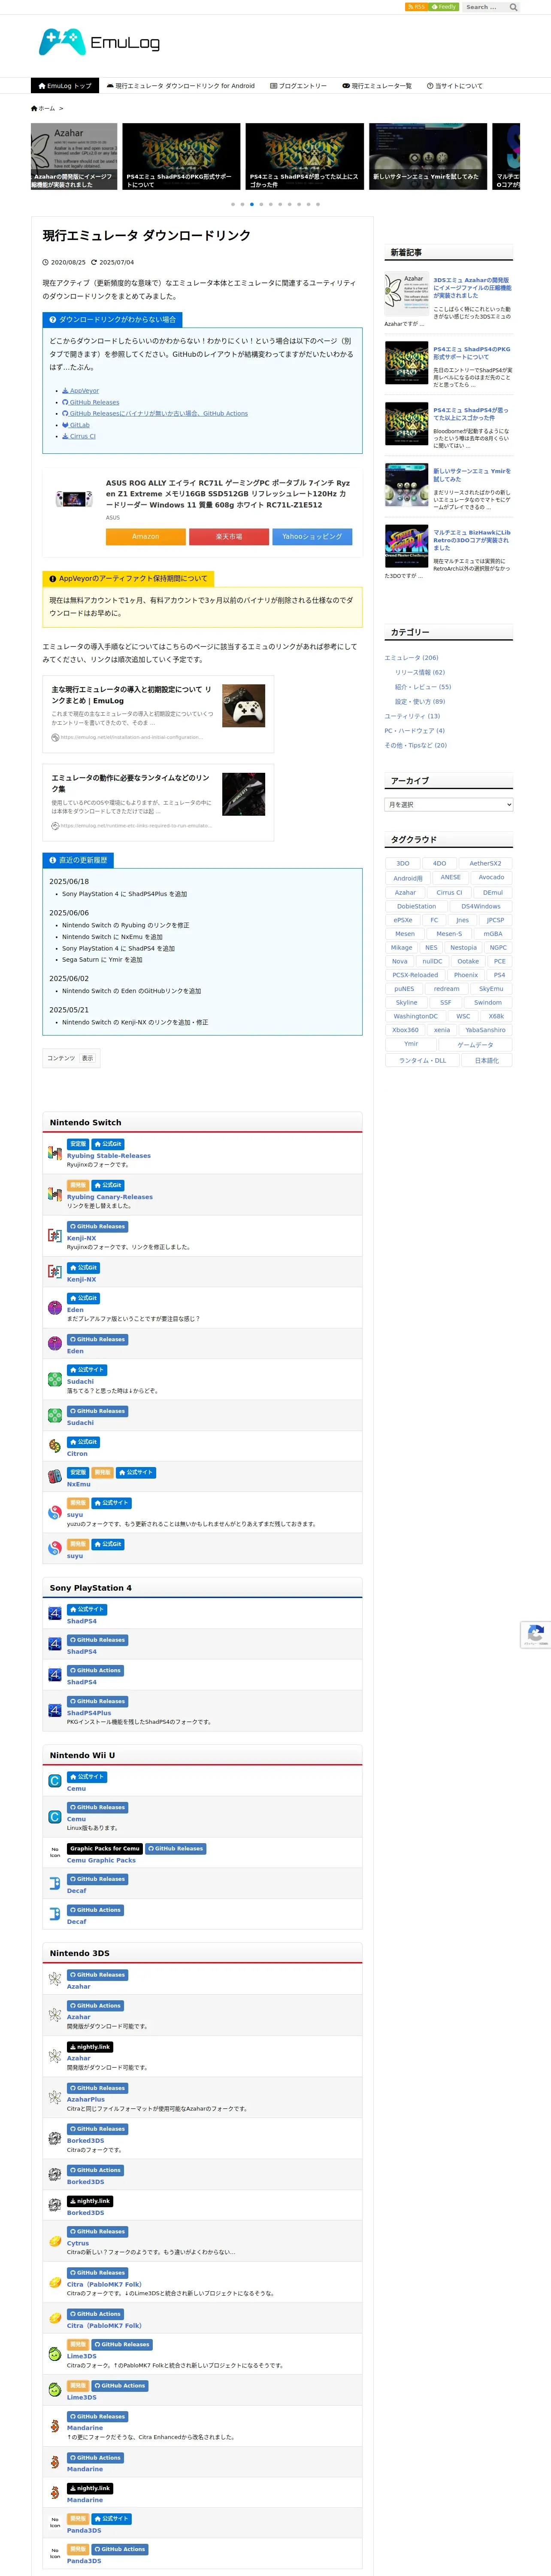Click the AzaharPlus emulator icon

click(x=55, y=2097)
